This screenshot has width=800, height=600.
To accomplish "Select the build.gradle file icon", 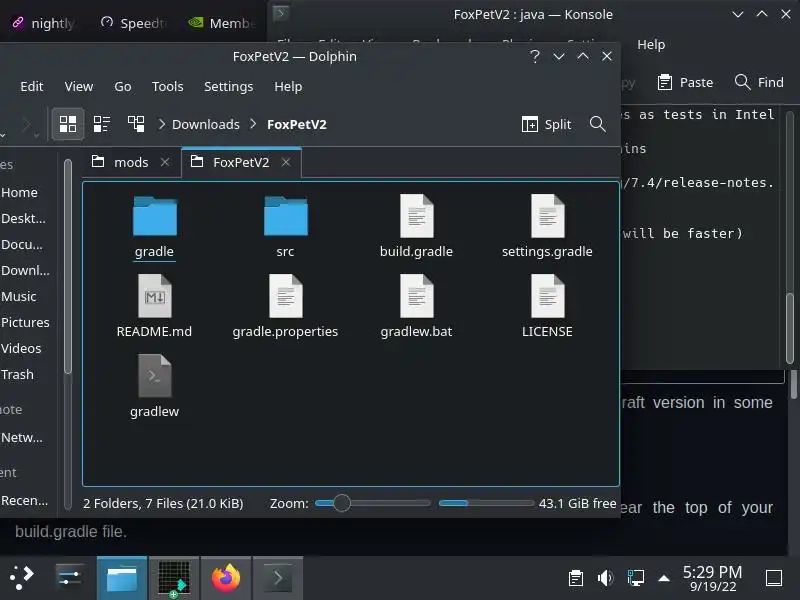I will pos(416,215).
